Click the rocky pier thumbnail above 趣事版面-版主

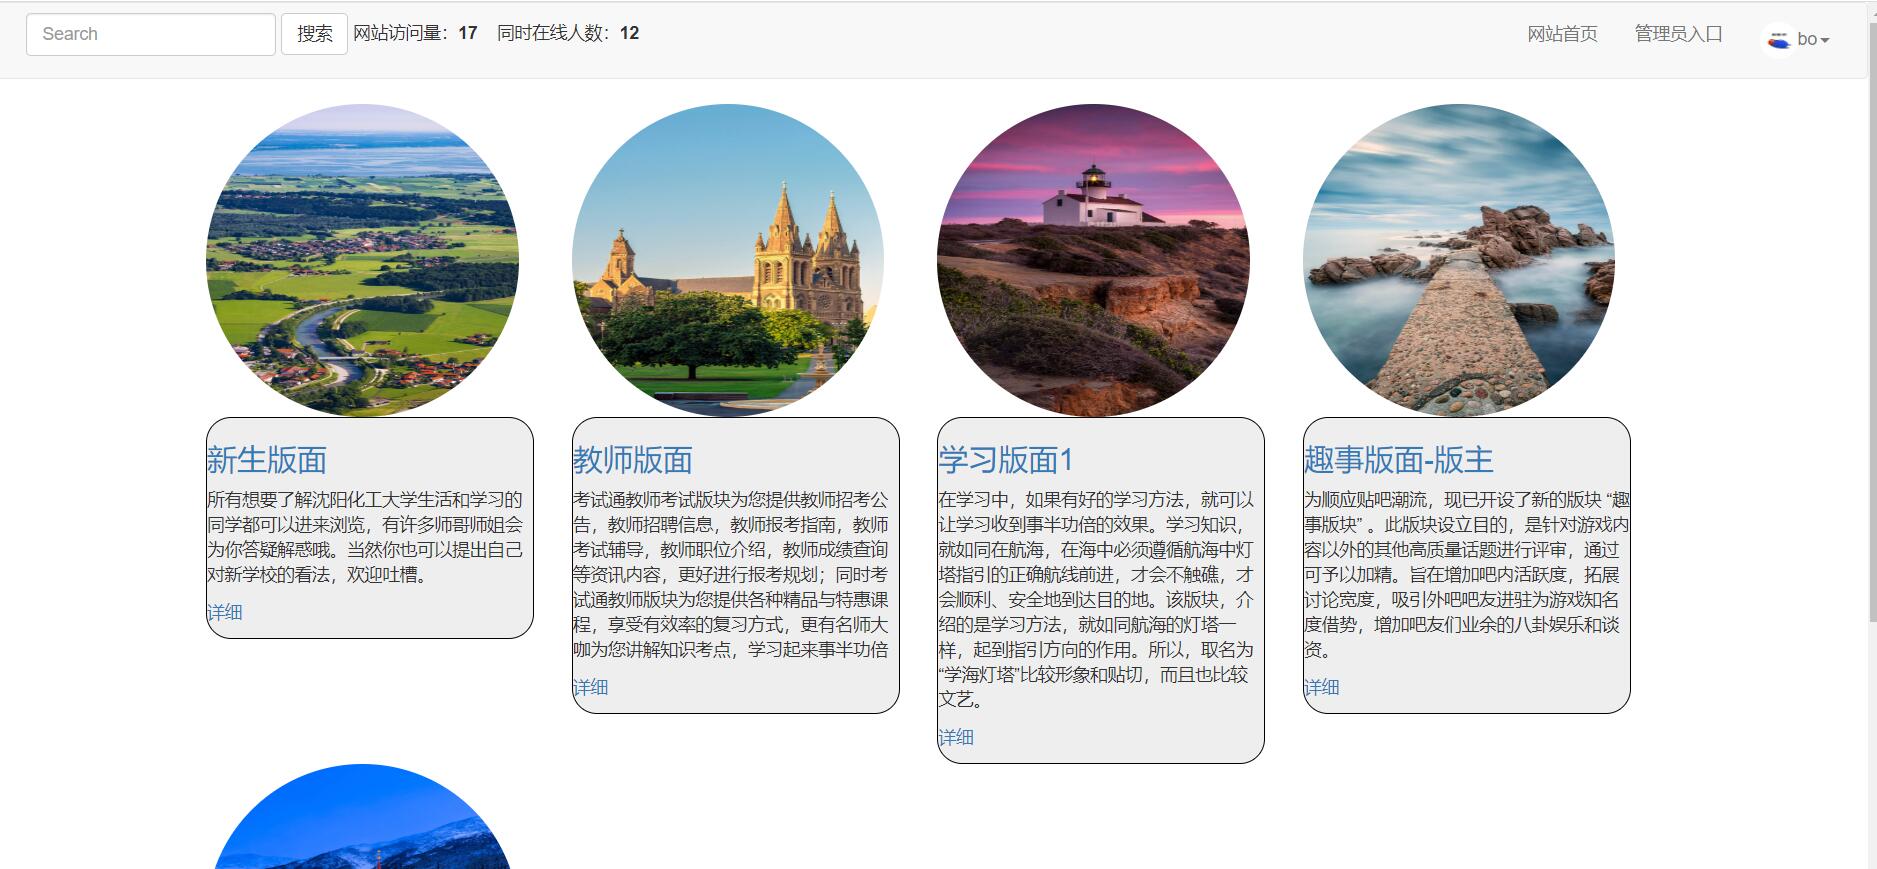pos(1459,260)
